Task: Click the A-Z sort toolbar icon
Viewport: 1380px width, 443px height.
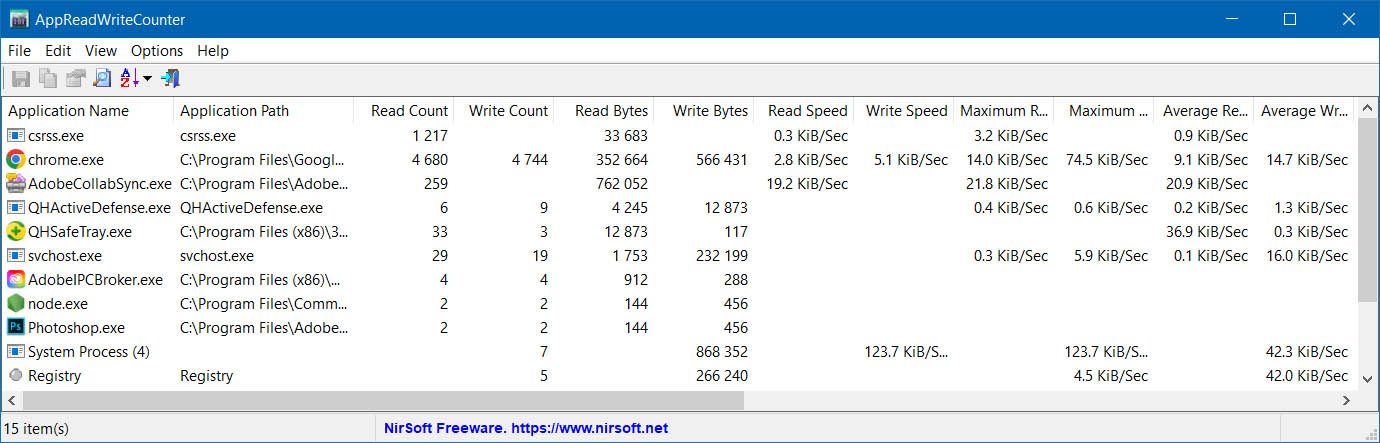Action: 129,78
